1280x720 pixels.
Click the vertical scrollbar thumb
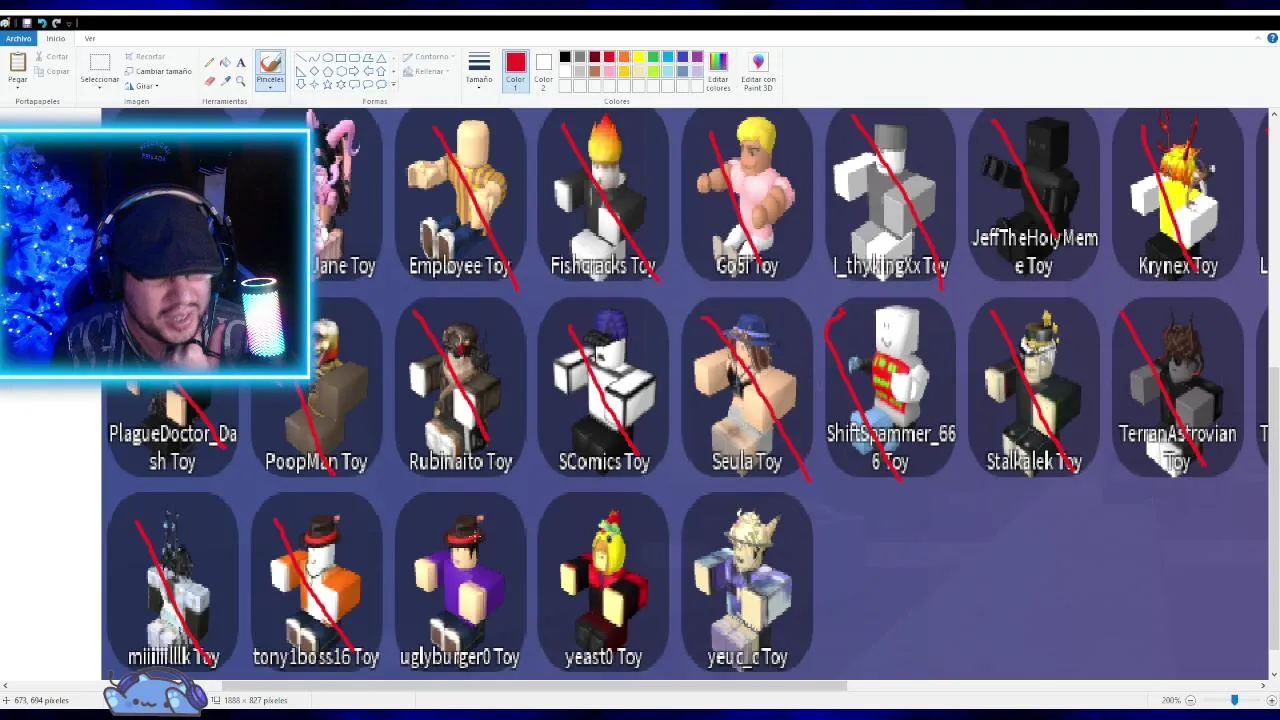pyautogui.click(x=1273, y=507)
